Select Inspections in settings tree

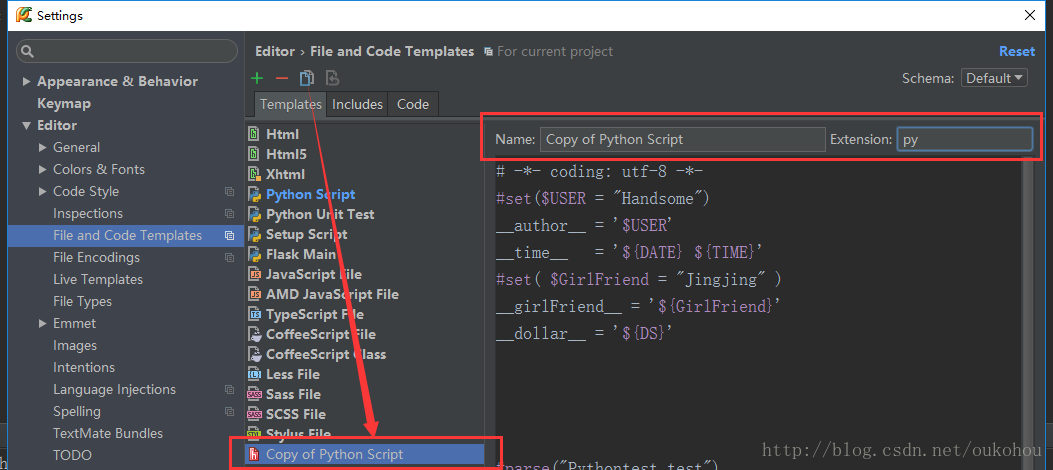pyautogui.click(x=88, y=214)
